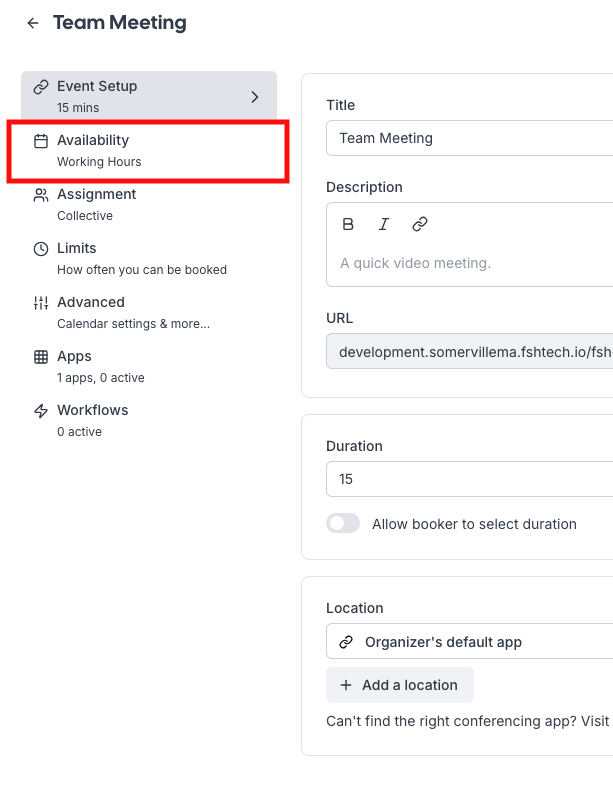Enable Allow booker to select duration

click(x=343, y=523)
